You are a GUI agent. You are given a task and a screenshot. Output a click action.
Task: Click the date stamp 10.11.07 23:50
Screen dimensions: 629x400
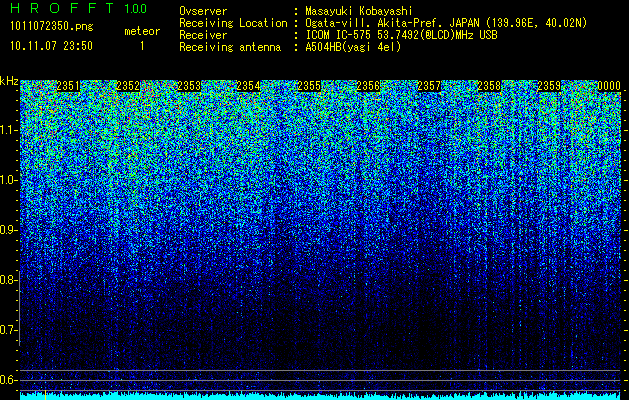click(x=51, y=46)
